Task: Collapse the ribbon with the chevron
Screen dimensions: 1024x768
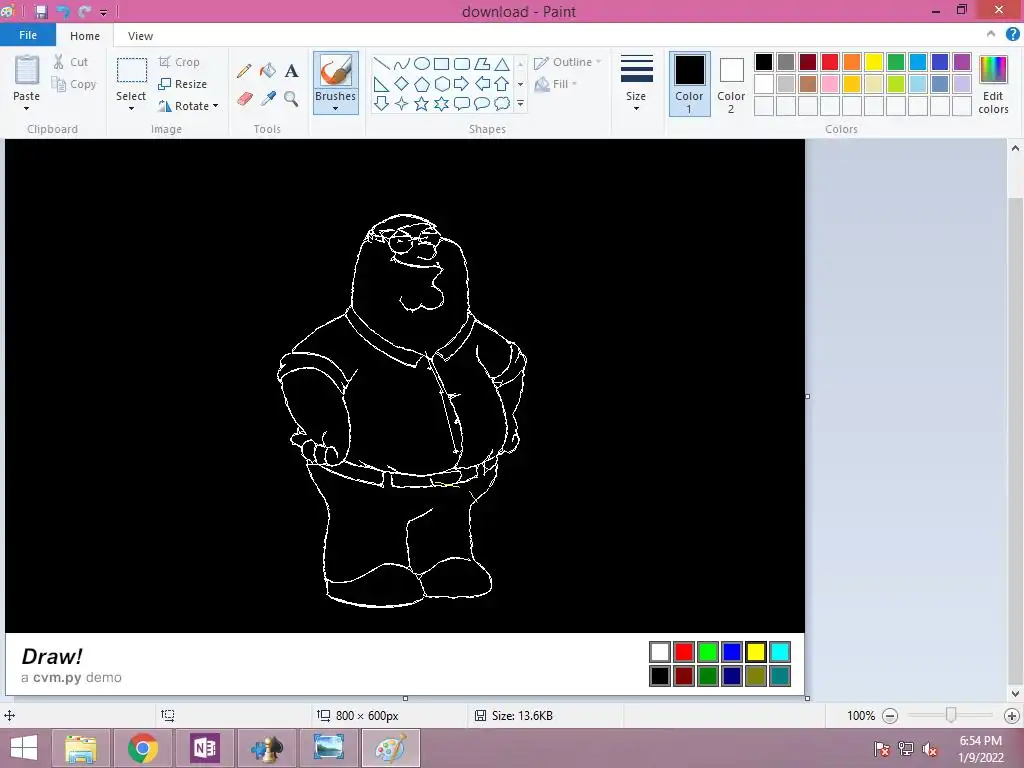Action: click(991, 34)
